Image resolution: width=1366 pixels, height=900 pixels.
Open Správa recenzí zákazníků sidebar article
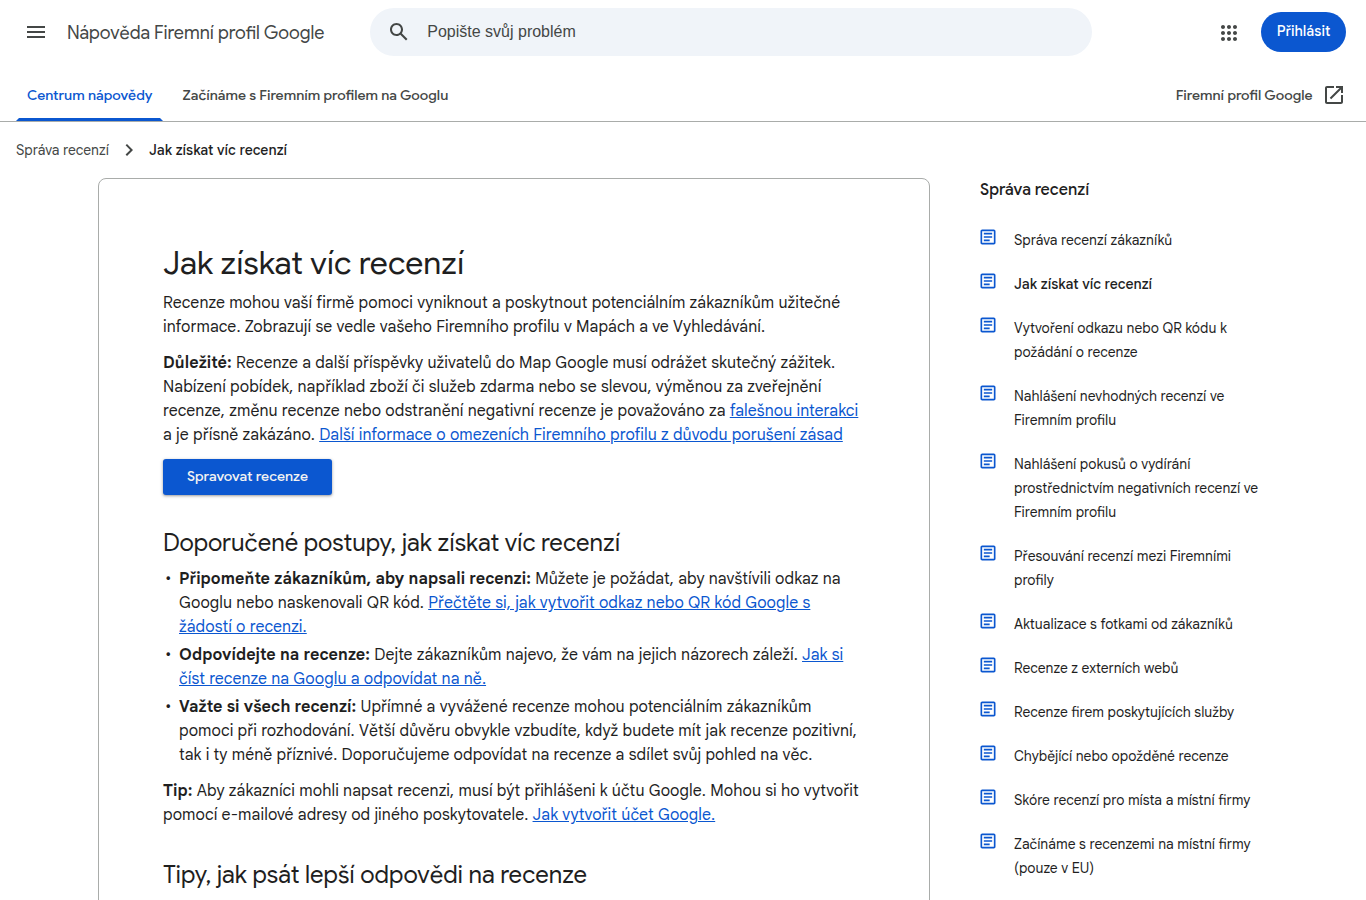pyautogui.click(x=1093, y=240)
